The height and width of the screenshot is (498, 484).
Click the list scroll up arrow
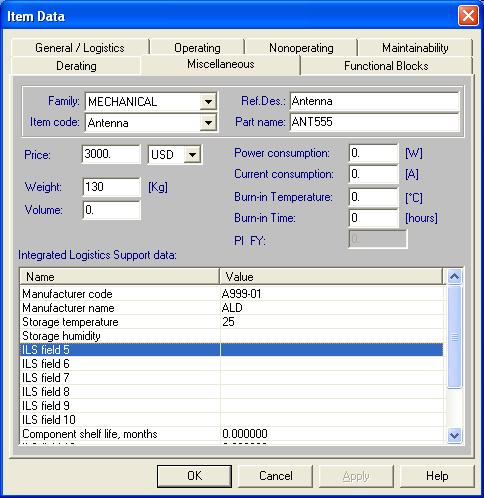[x=454, y=276]
